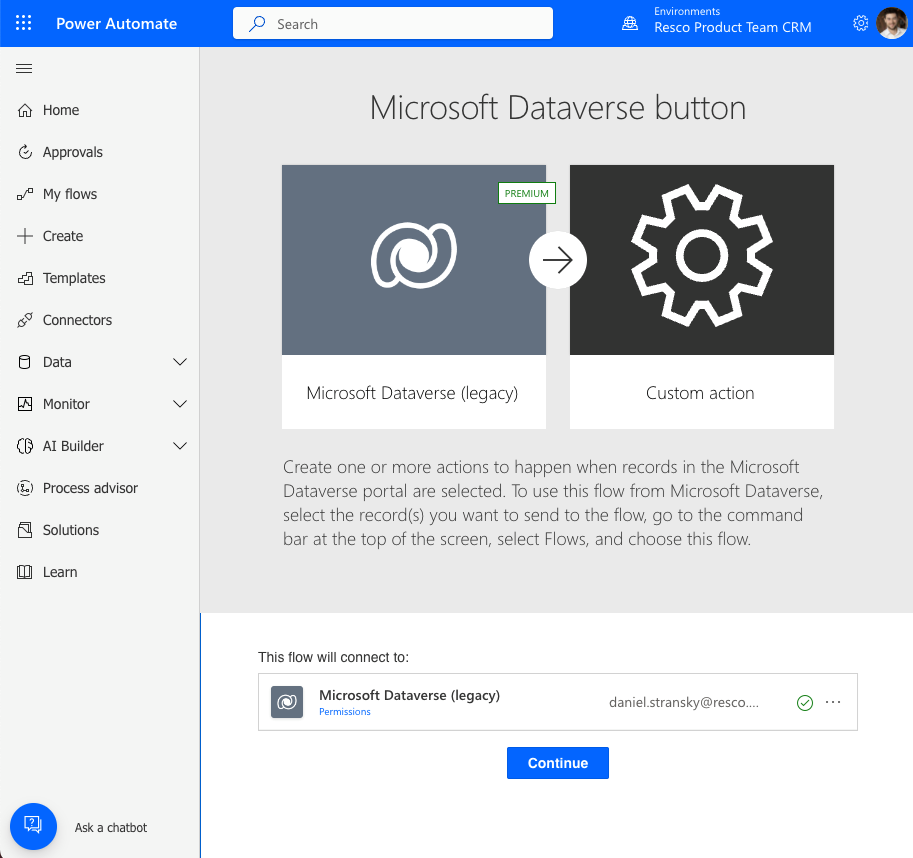This screenshot has height=858, width=913.
Task: Open the app launcher waffle icon
Action: pyautogui.click(x=24, y=23)
